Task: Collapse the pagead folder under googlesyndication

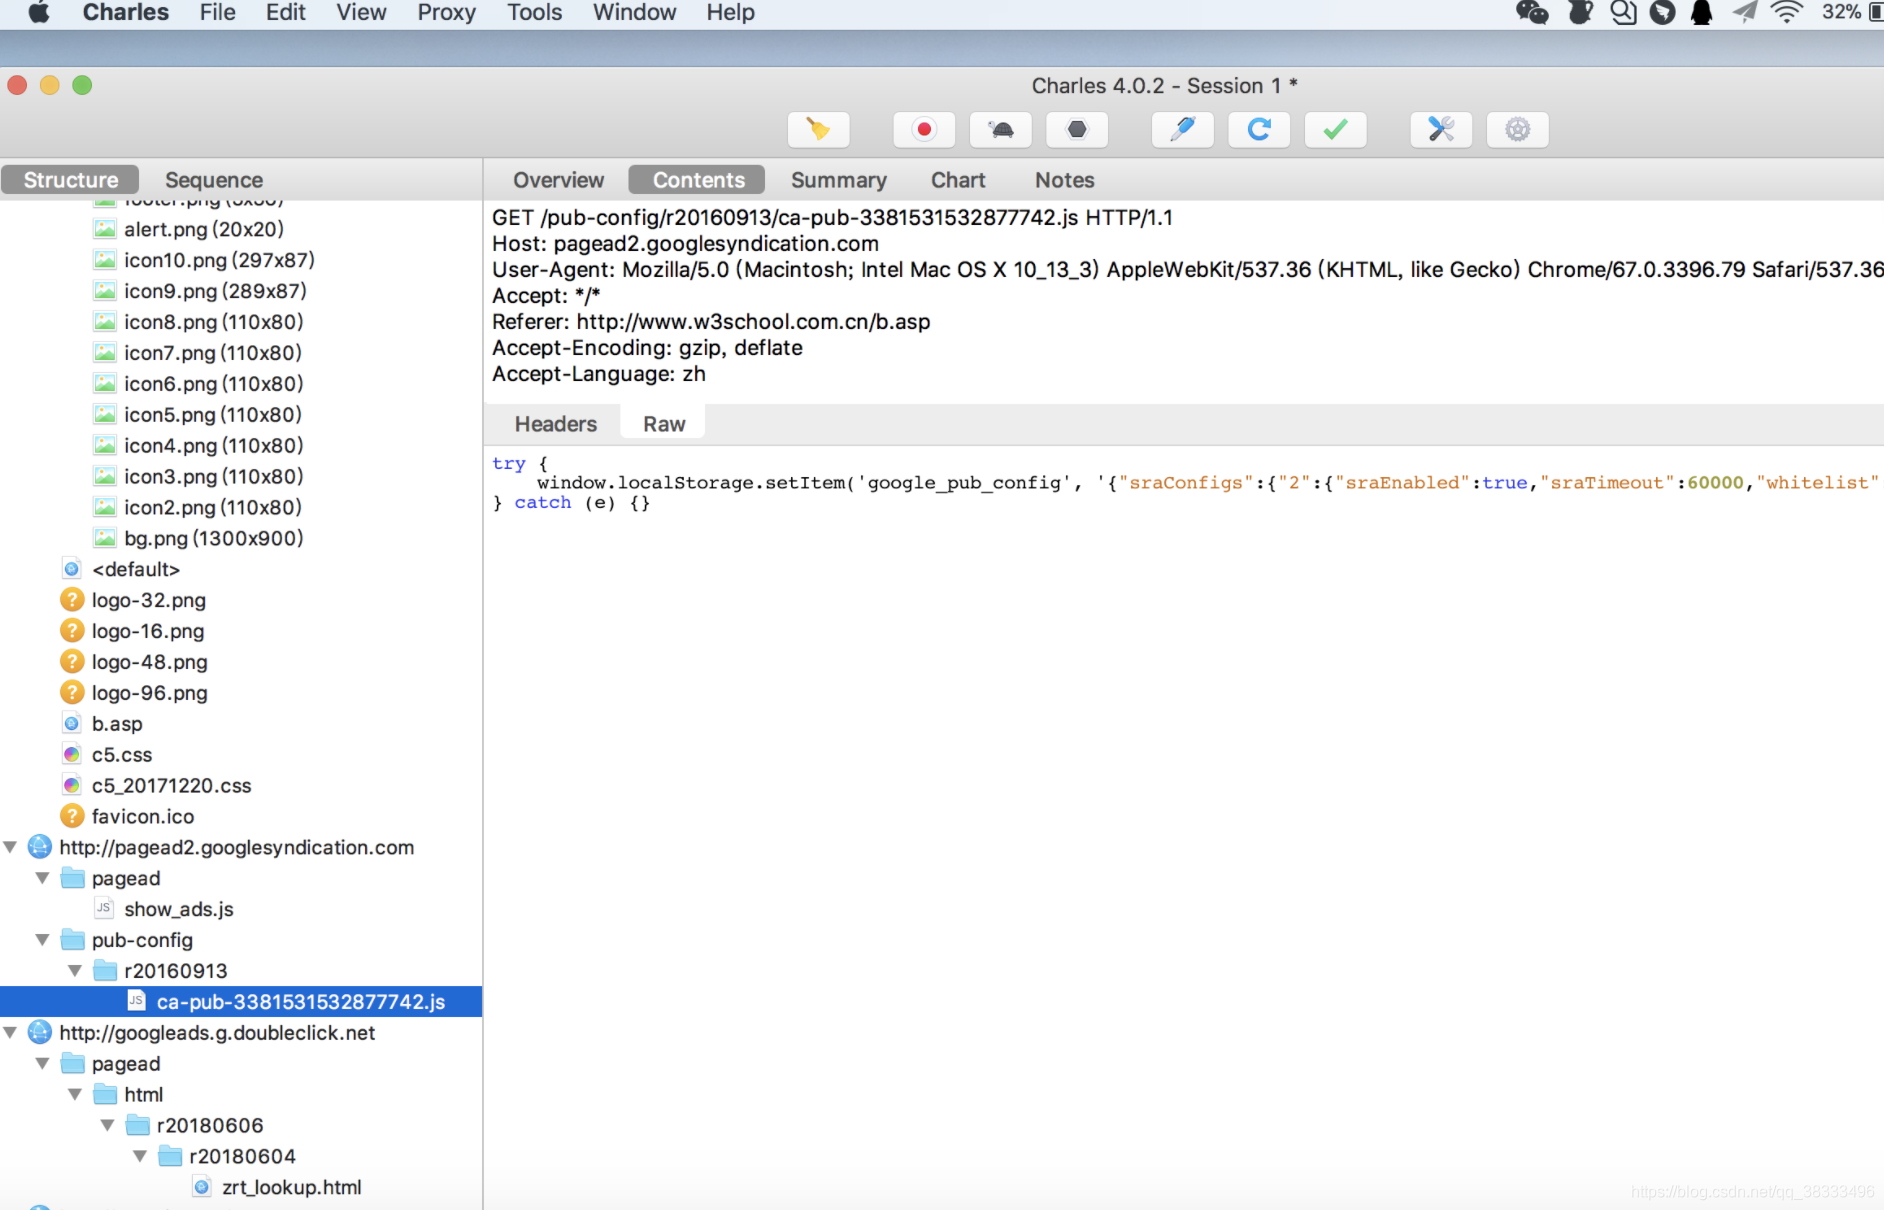Action: [42, 878]
